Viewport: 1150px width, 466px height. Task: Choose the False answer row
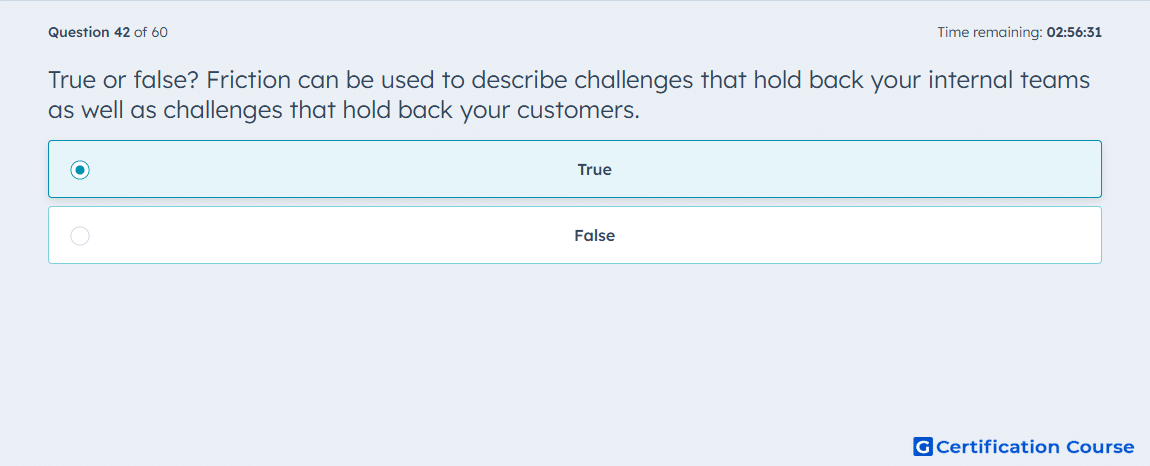575,235
